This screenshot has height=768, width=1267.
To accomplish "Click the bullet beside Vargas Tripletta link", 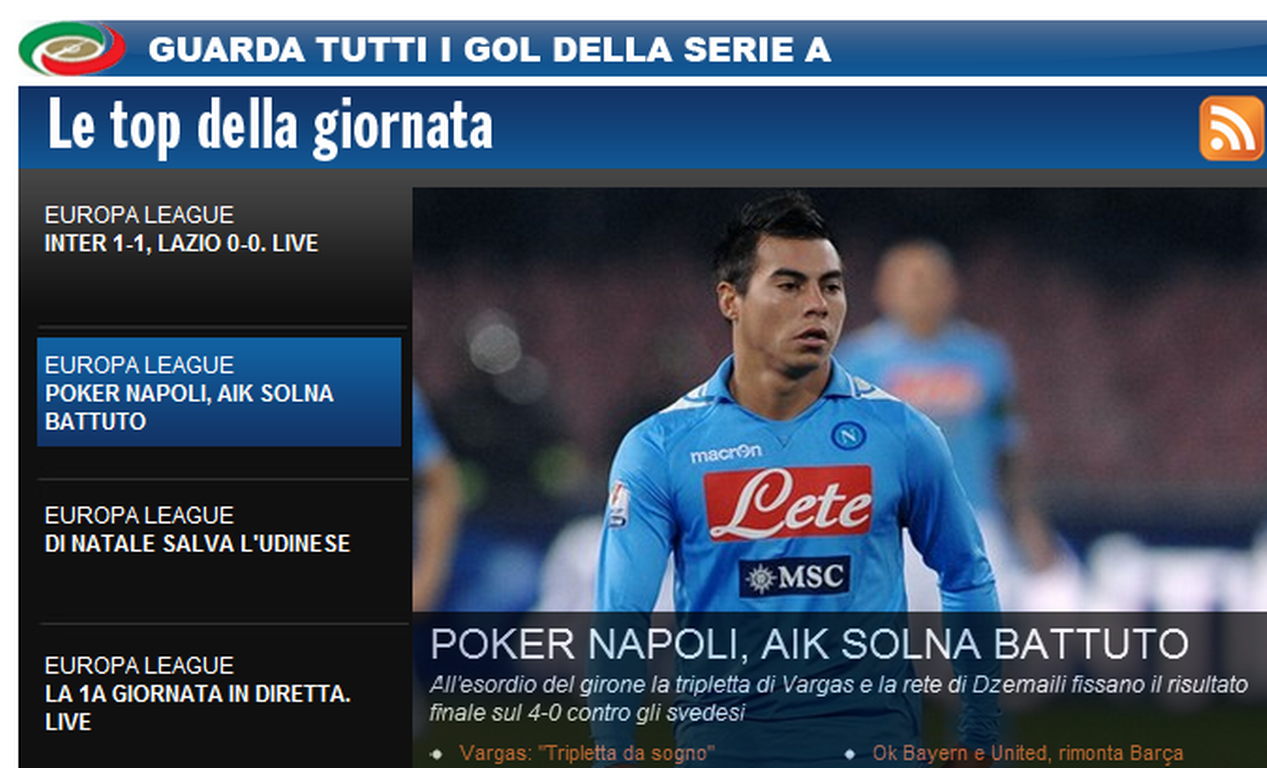I will [436, 754].
